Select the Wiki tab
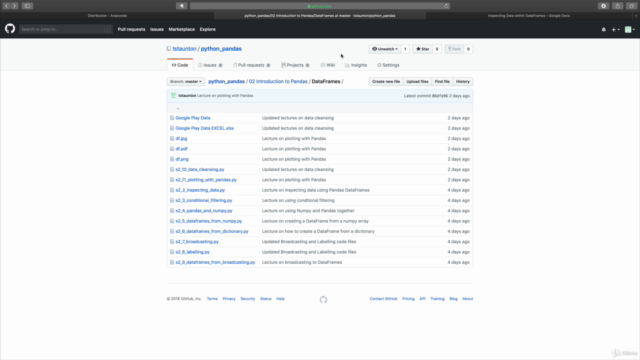This screenshot has height=360, width=640. pos(328,65)
